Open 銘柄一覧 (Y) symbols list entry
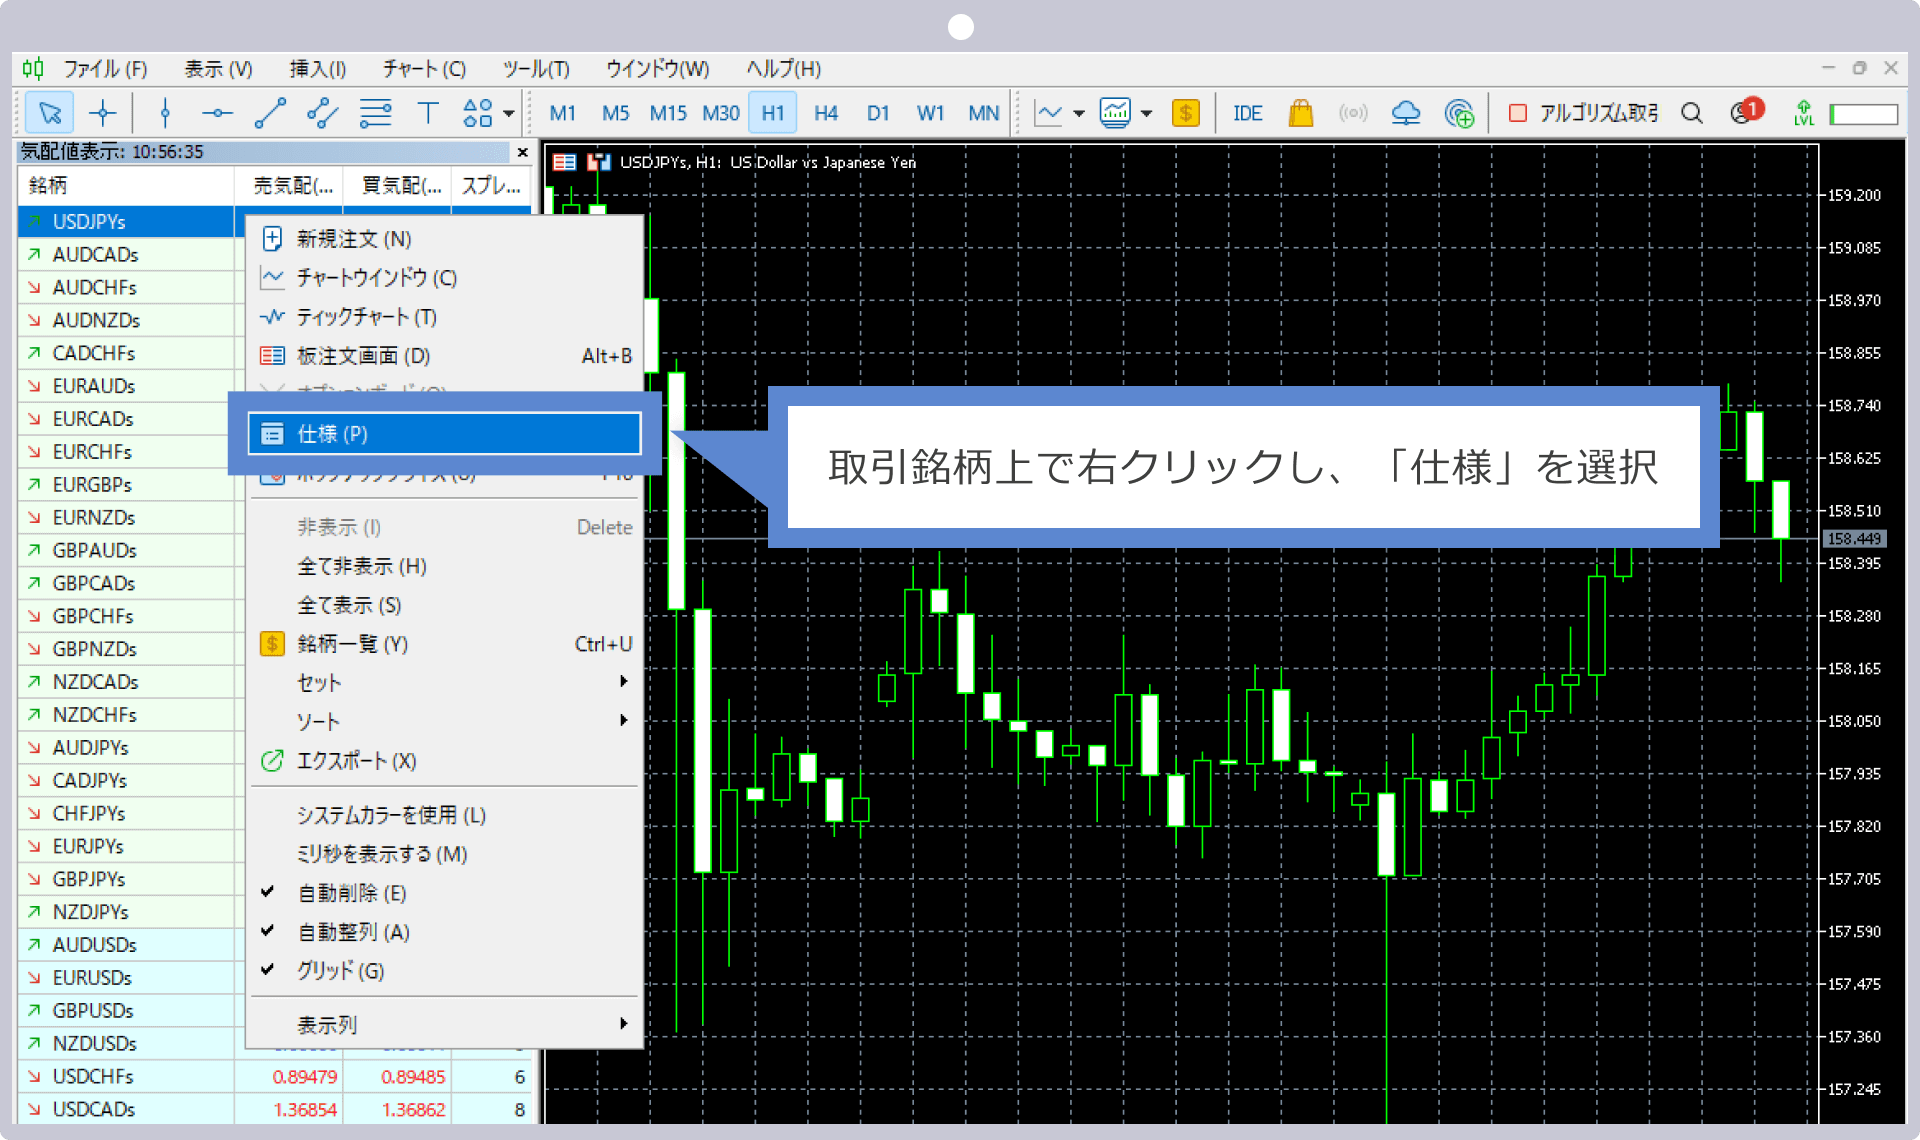The height and width of the screenshot is (1140, 1920). (444, 644)
